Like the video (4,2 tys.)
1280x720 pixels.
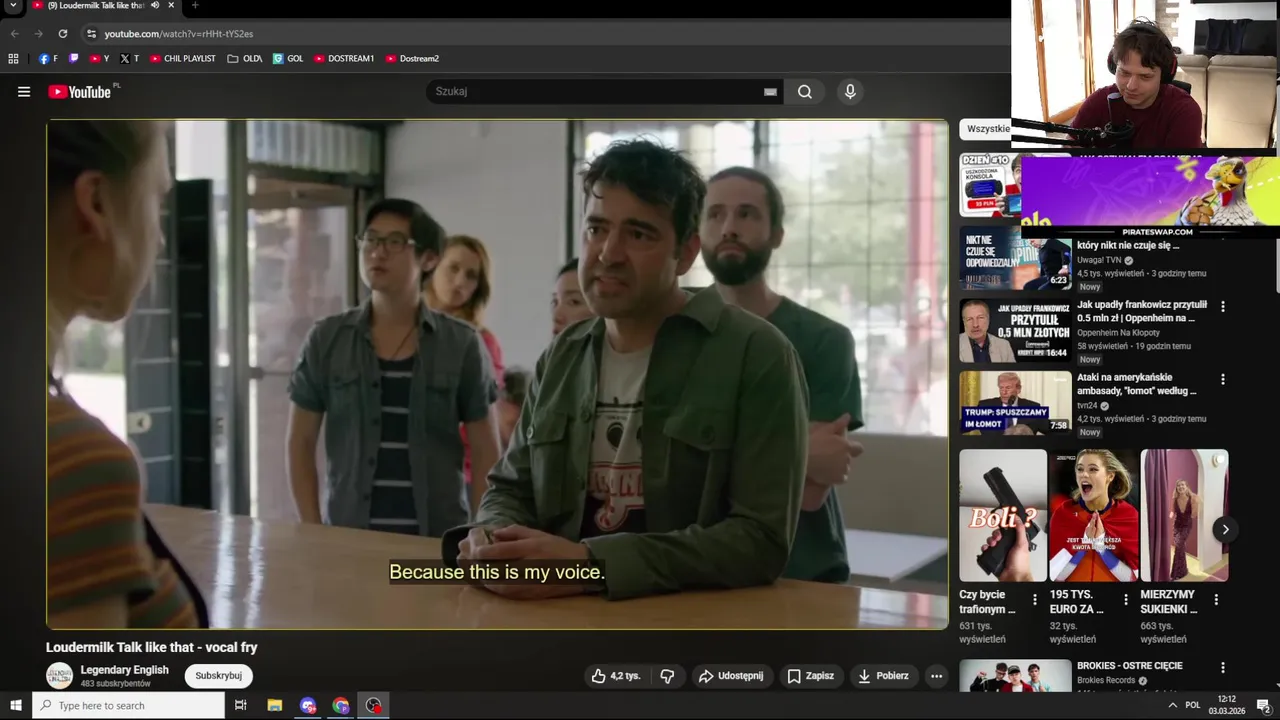click(x=616, y=676)
